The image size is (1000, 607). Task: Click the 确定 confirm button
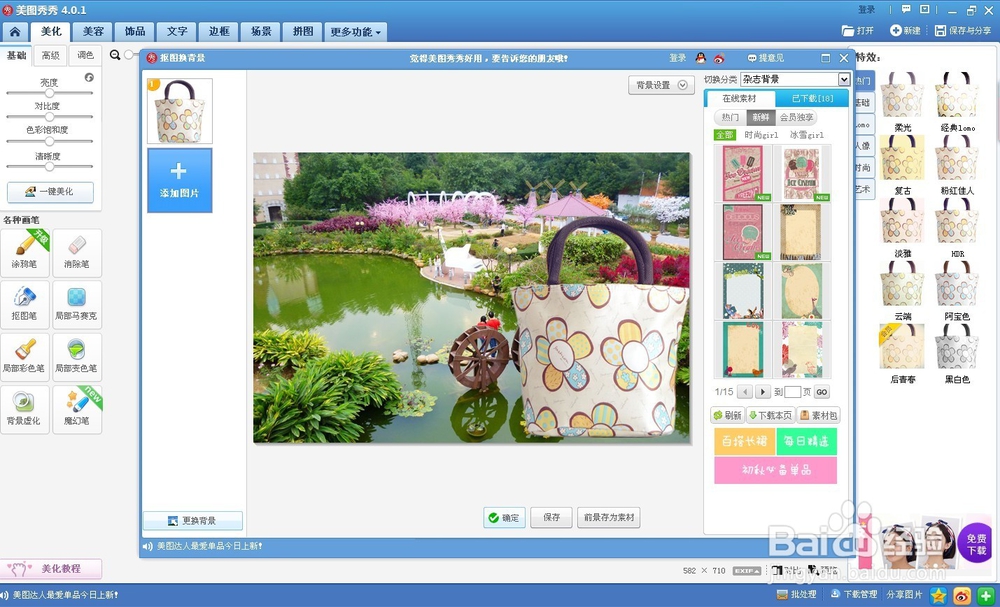point(504,518)
